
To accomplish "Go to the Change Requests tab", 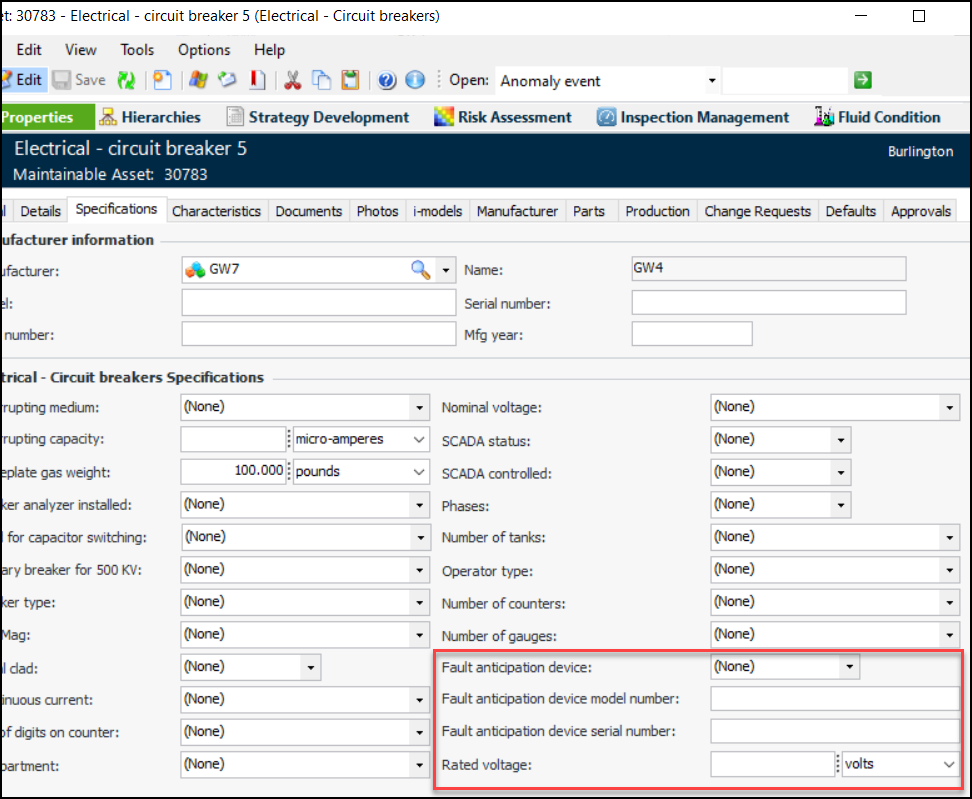I will 757,211.
